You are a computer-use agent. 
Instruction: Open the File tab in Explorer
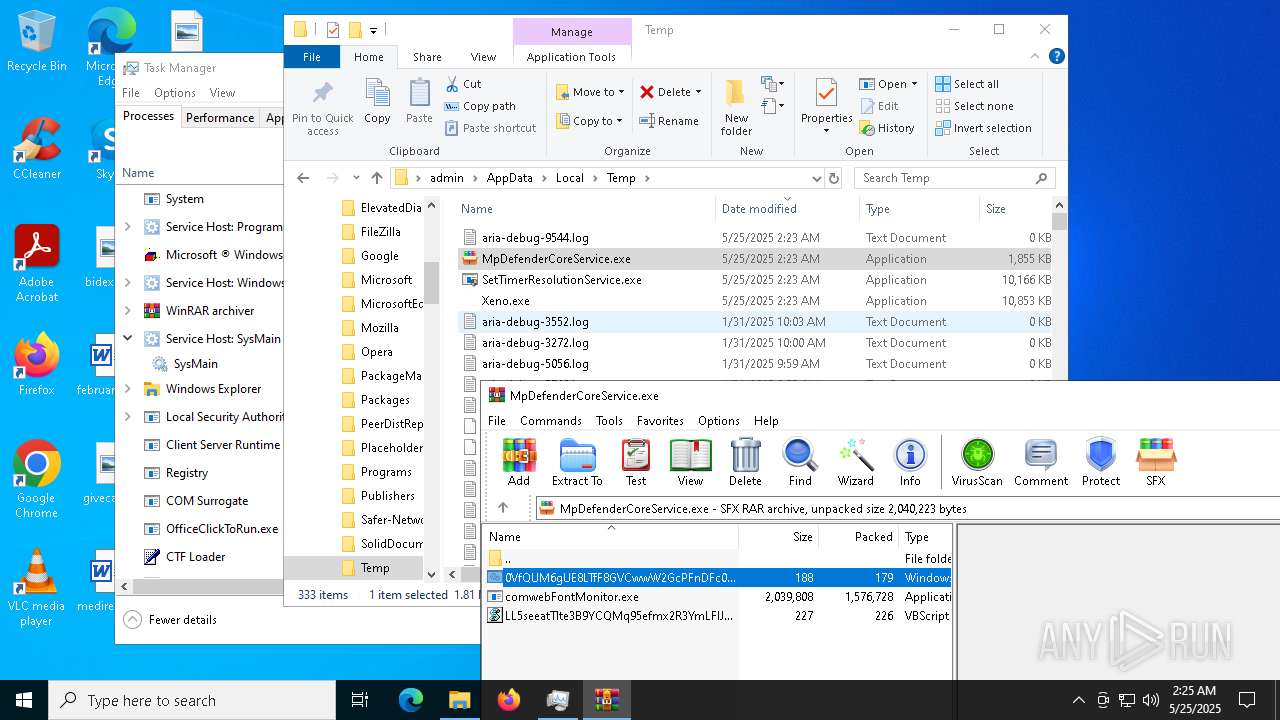click(x=312, y=57)
